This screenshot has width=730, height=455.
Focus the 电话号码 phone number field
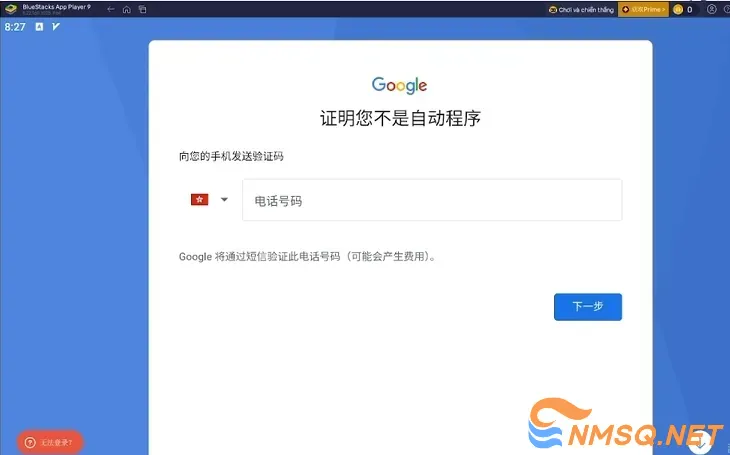coord(432,200)
